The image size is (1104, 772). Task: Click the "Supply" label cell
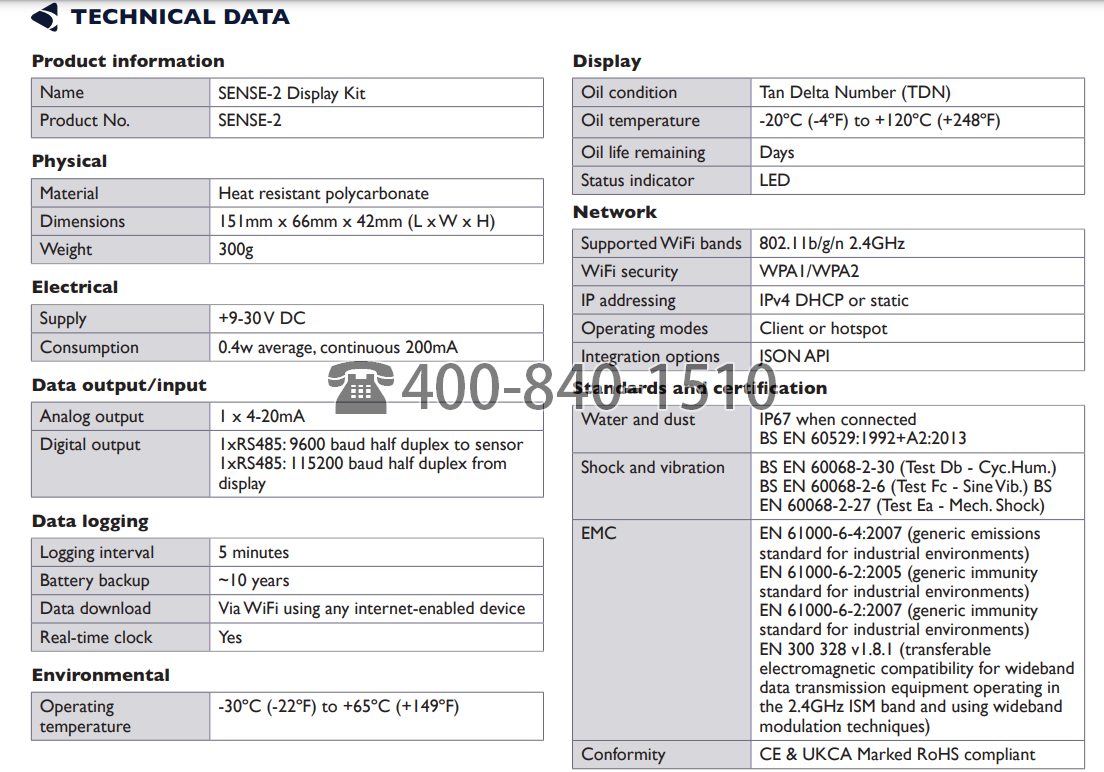pyautogui.click(x=120, y=318)
